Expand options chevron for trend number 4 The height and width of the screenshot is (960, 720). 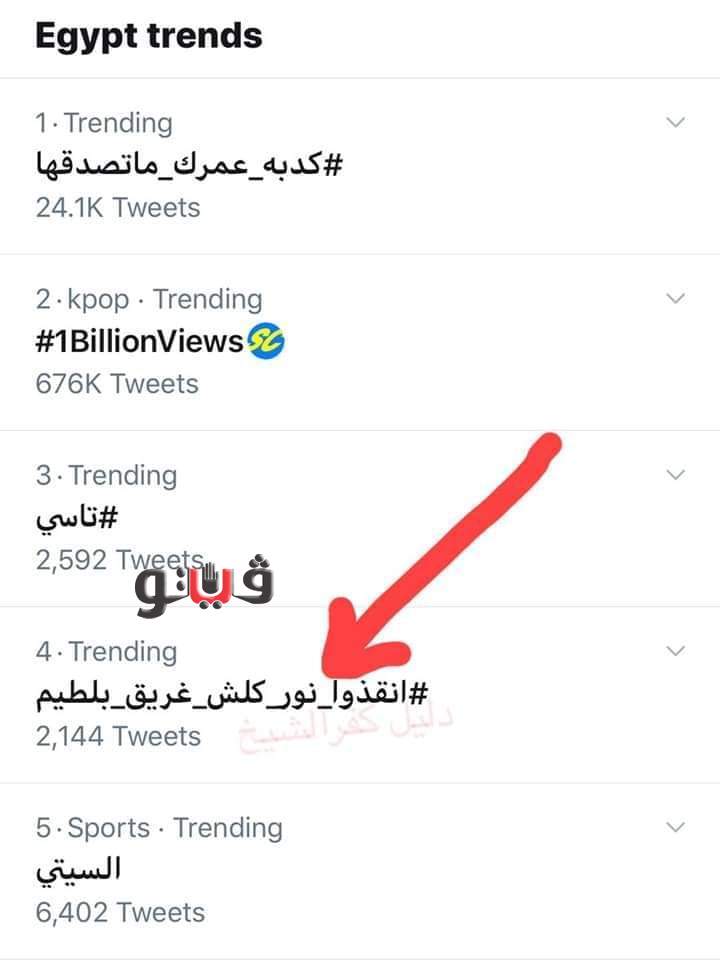point(676,651)
